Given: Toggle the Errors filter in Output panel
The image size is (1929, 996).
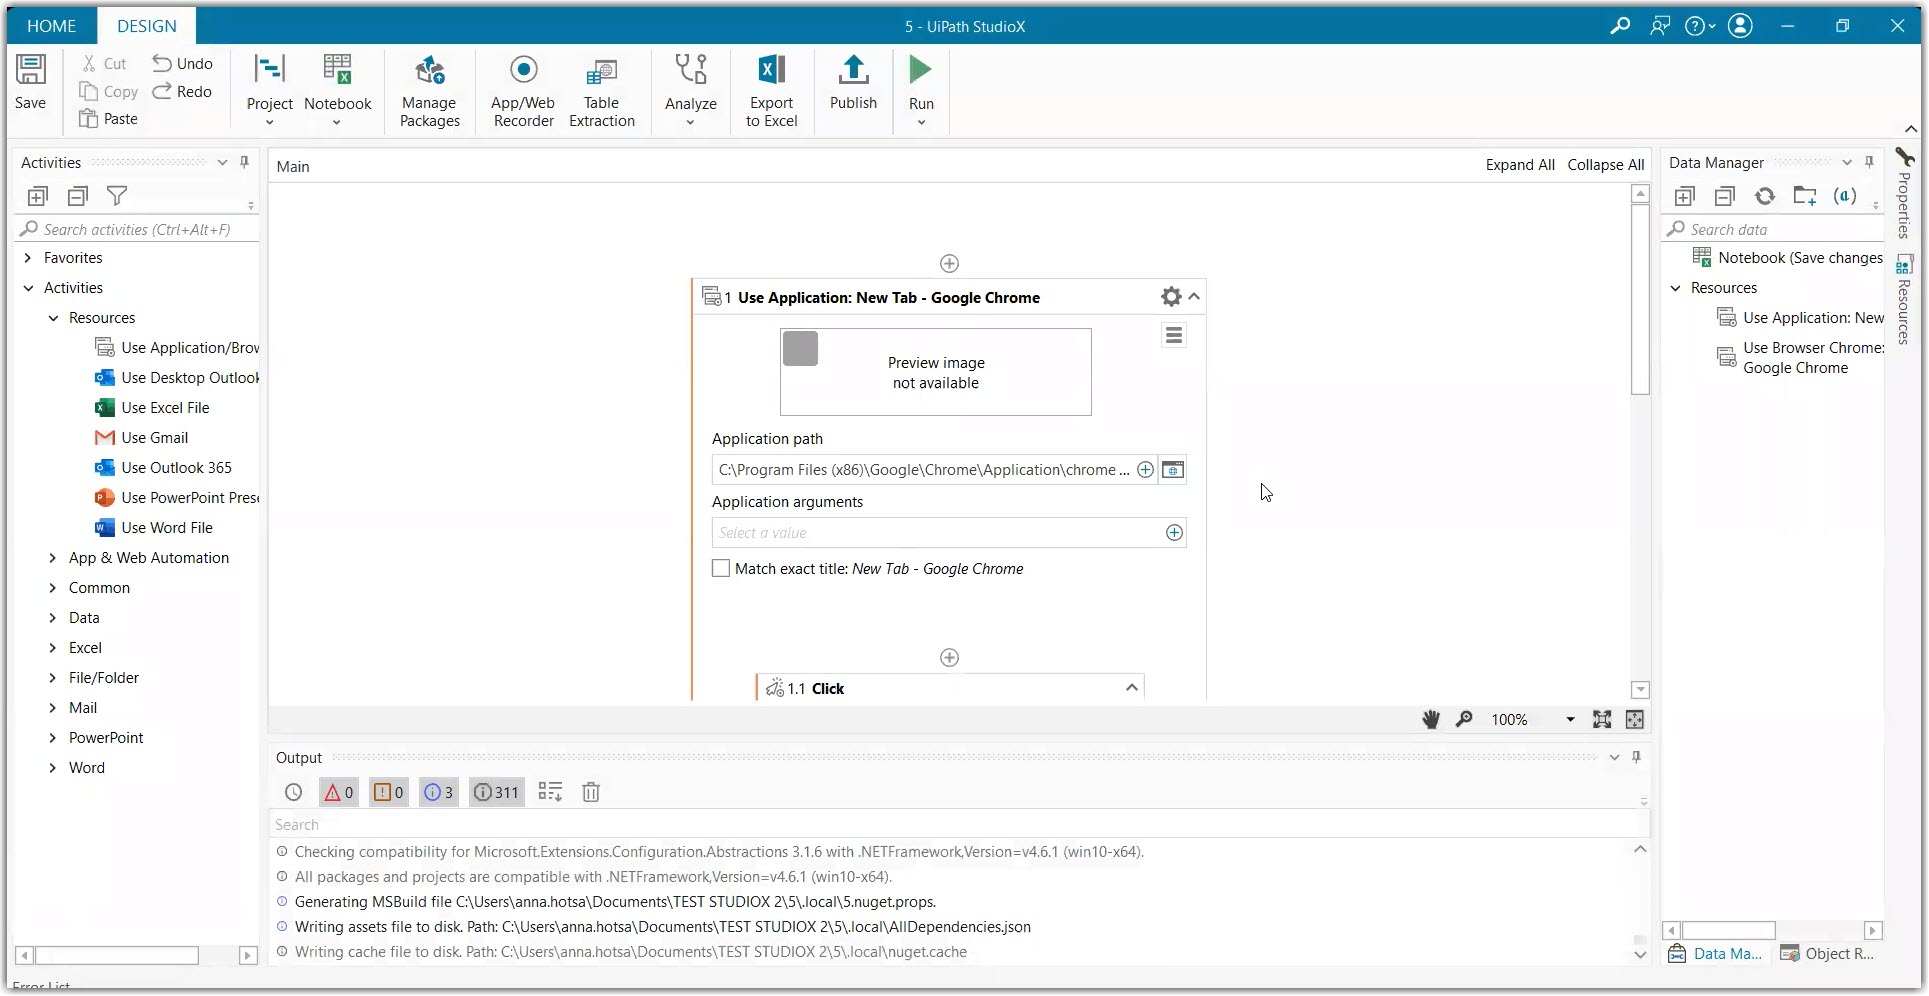Looking at the screenshot, I should point(337,791).
